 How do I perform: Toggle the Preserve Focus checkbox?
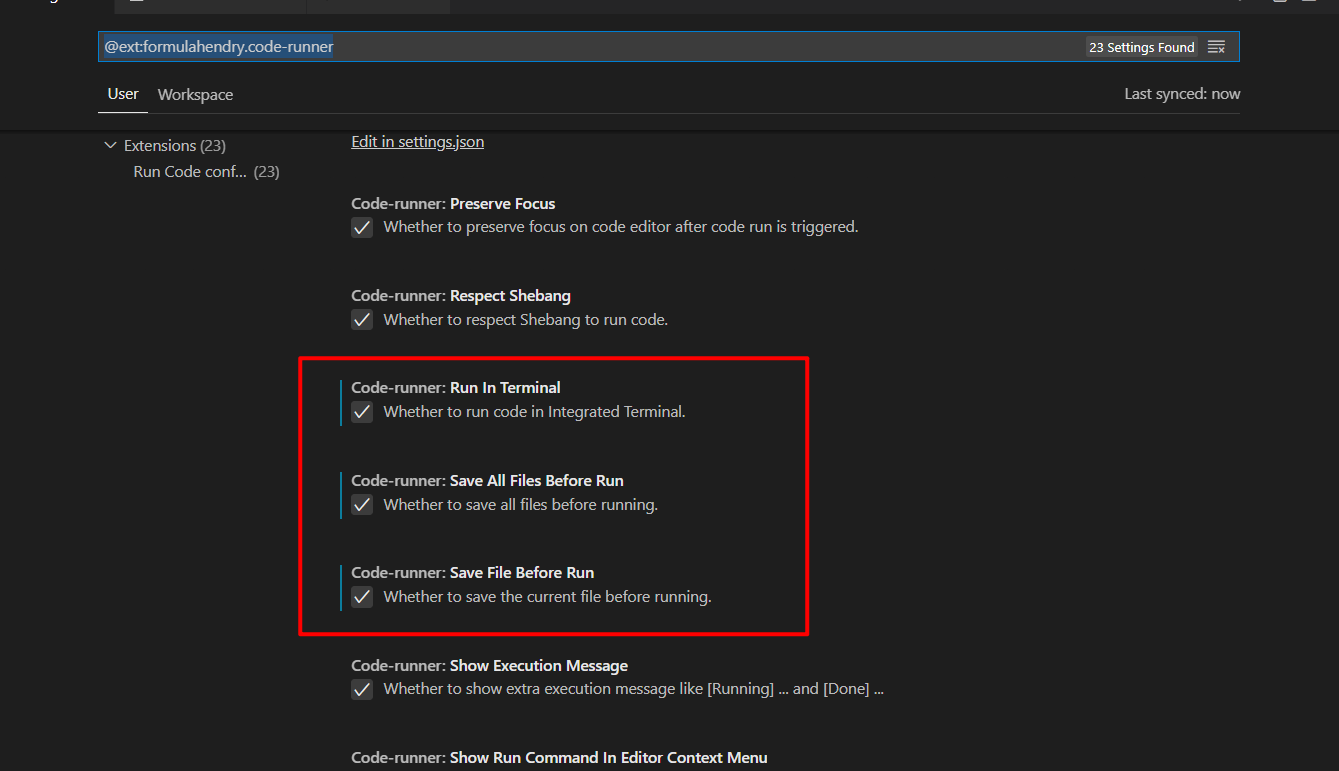point(362,227)
